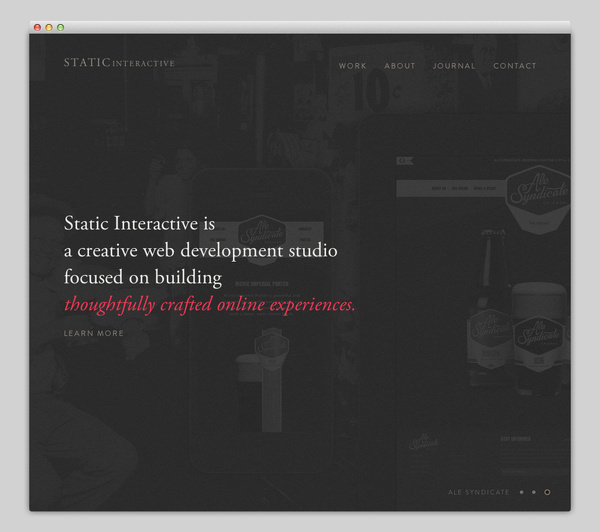Click the headline text 'Static Interactive is'
Image resolution: width=600 pixels, height=532 pixels.
coord(140,224)
